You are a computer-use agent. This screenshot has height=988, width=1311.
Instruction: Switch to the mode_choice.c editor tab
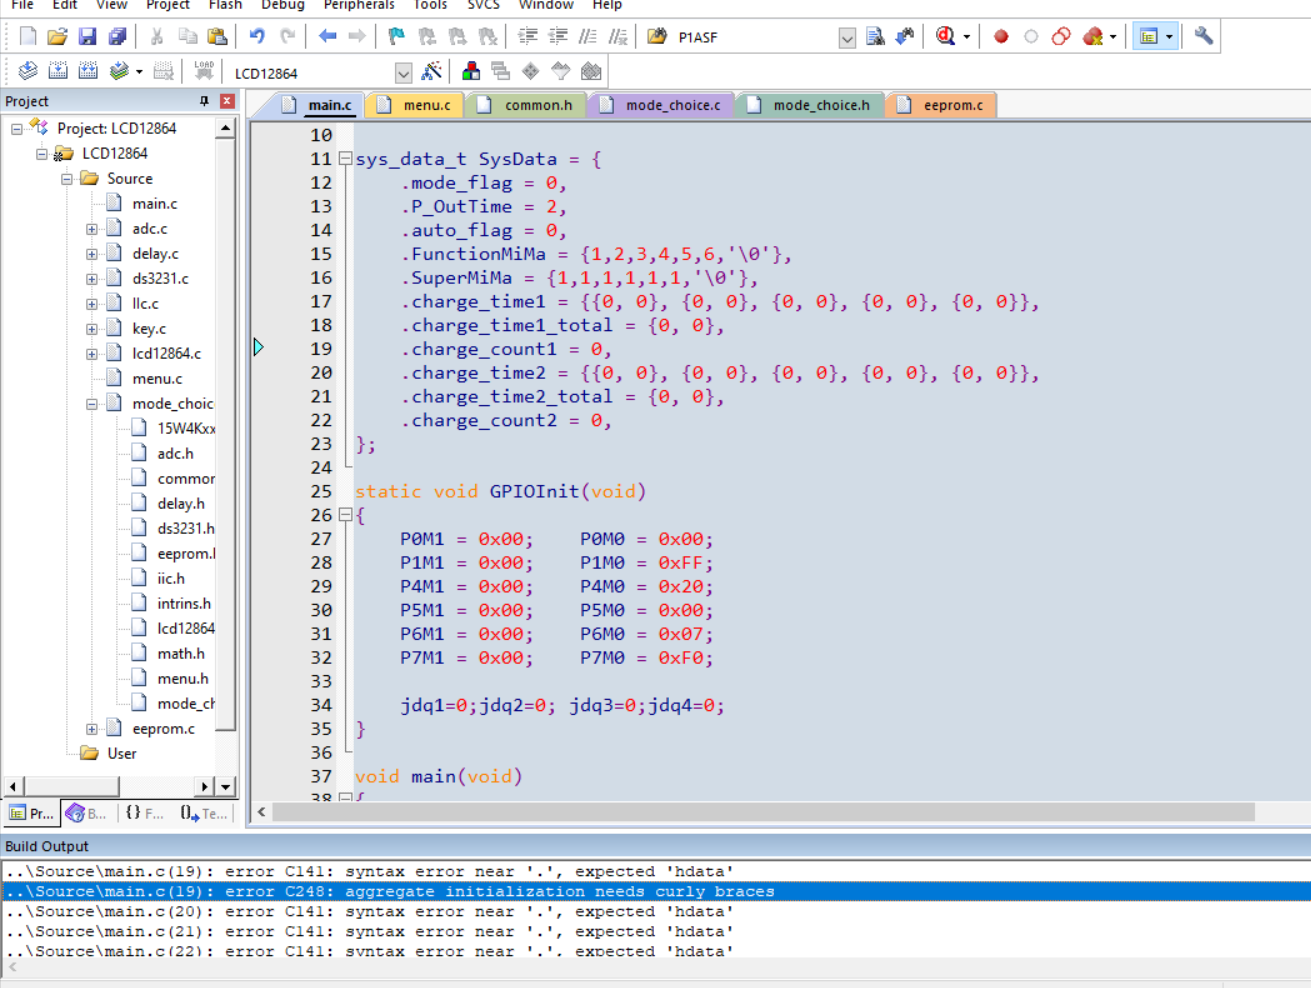tap(661, 105)
